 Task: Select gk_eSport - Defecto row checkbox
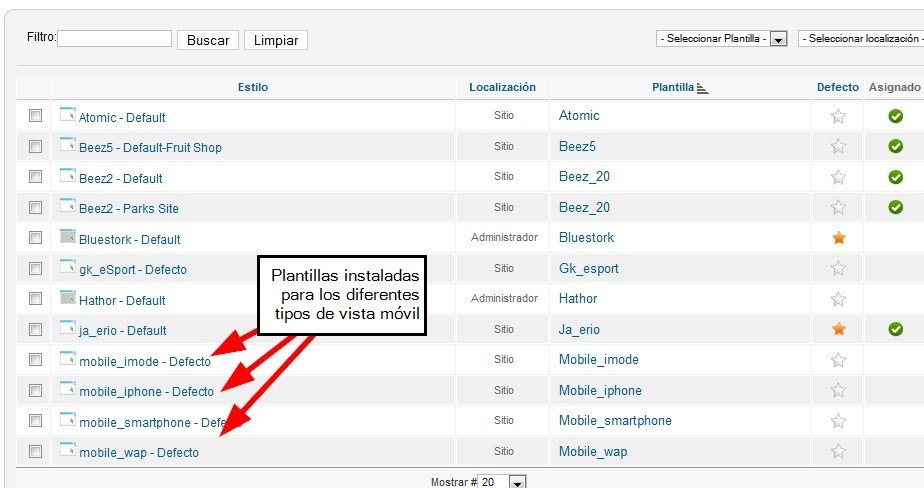pos(35,268)
